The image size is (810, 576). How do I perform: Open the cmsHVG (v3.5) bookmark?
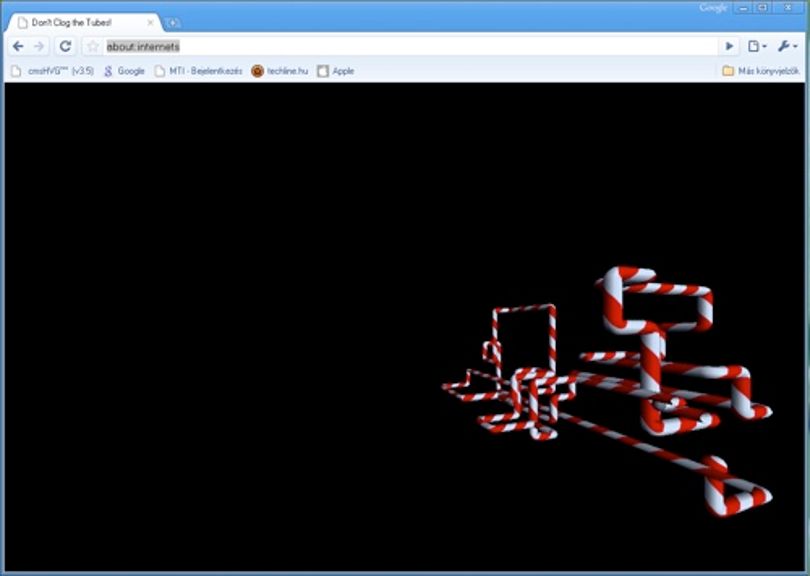tap(53, 71)
